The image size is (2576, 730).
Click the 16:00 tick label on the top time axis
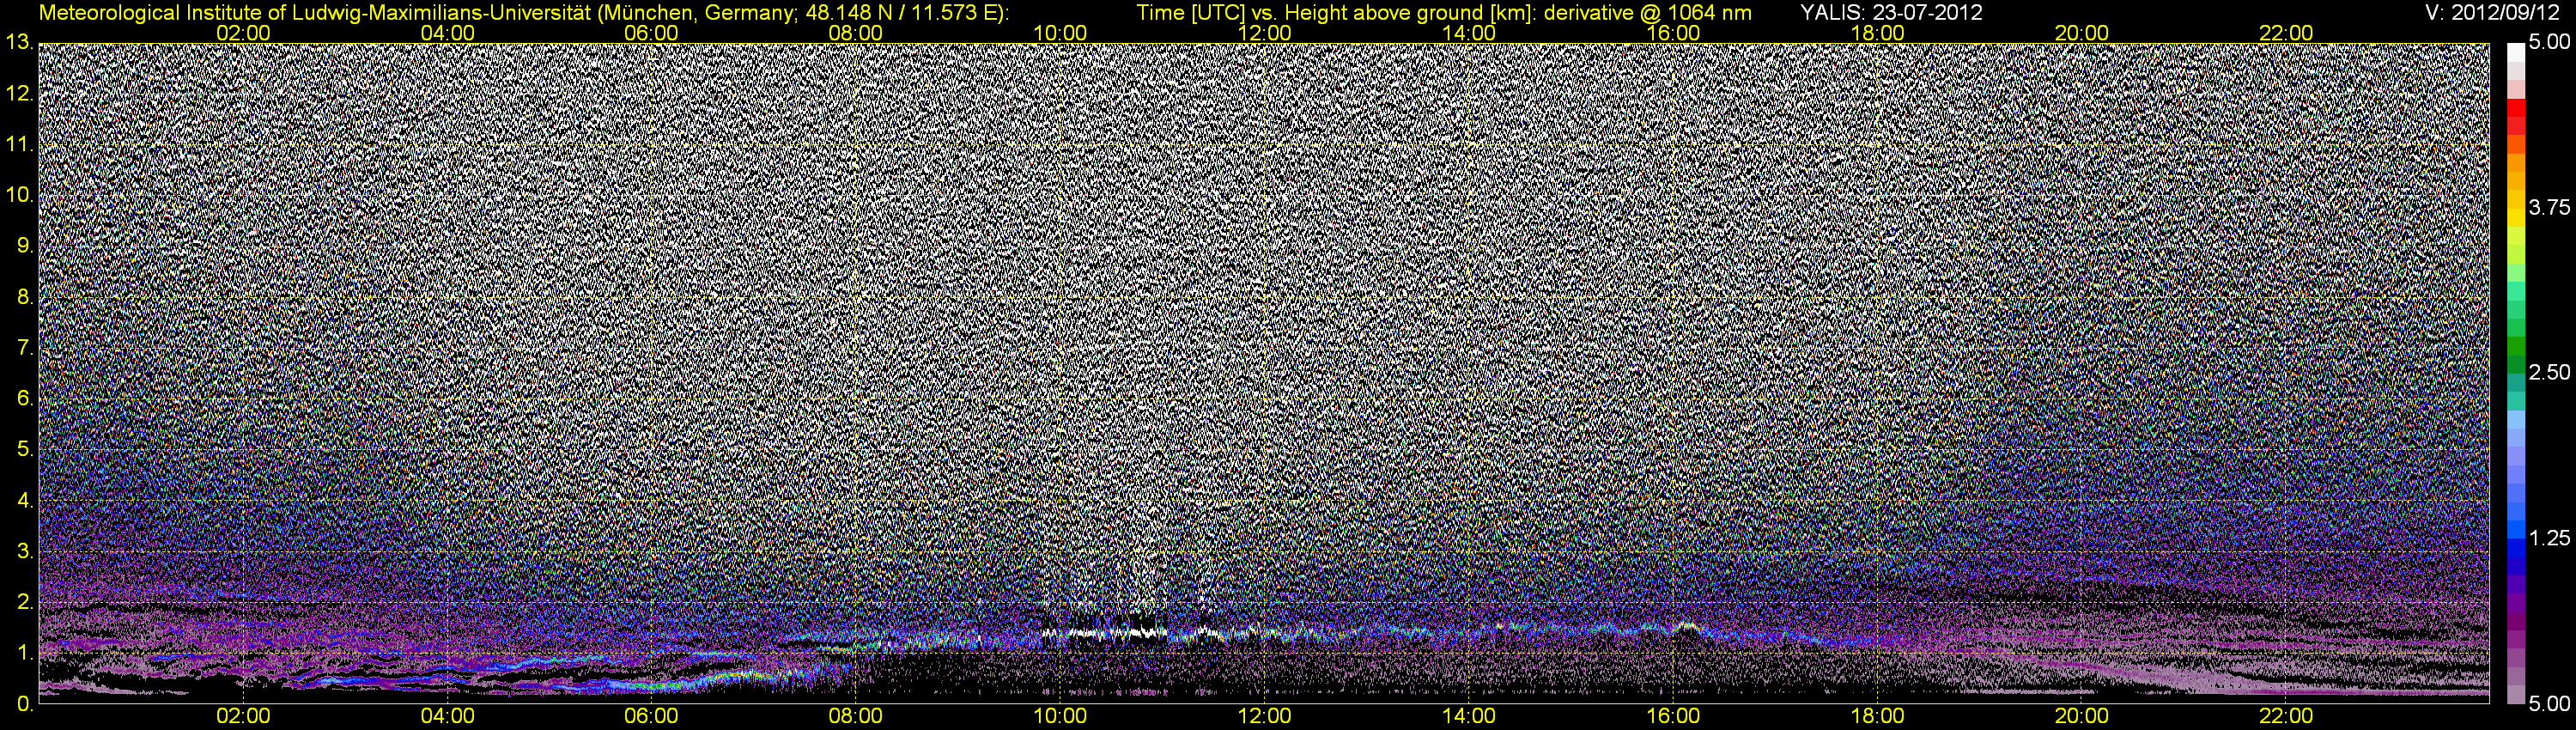tap(1673, 33)
